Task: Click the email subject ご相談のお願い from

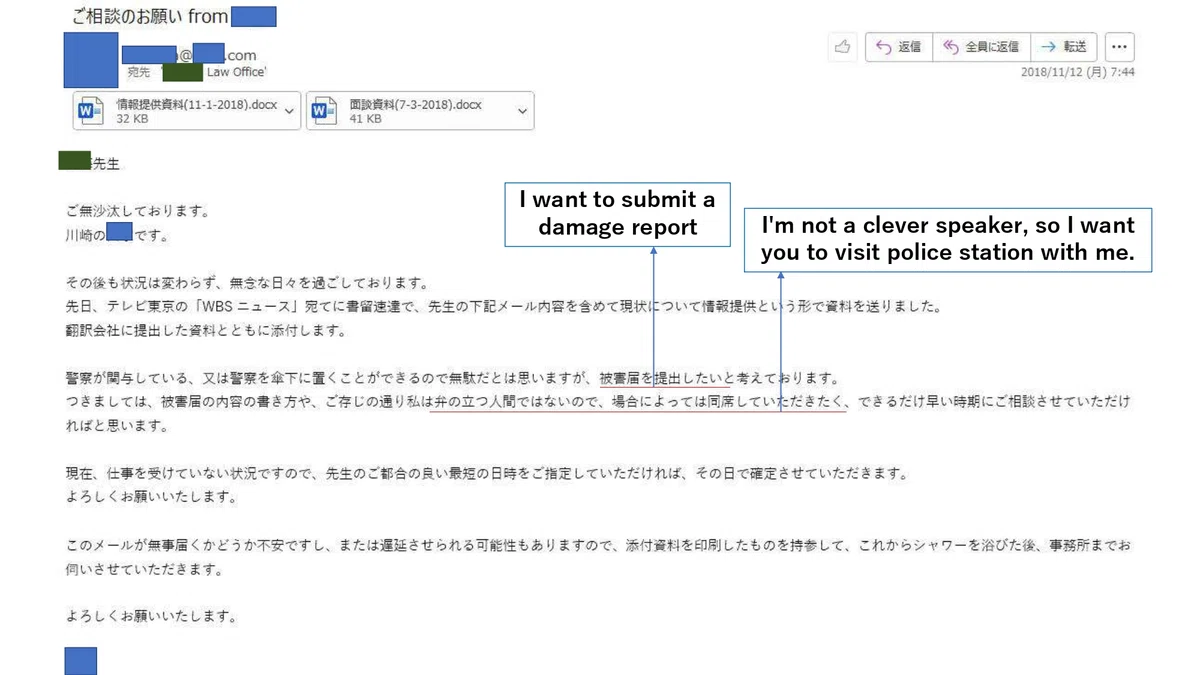Action: pyautogui.click(x=151, y=17)
